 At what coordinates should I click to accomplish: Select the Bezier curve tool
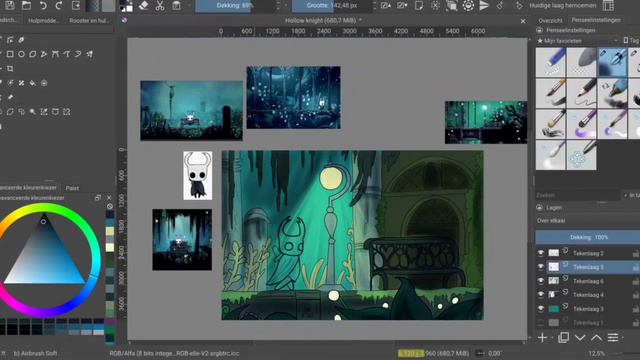pyautogui.click(x=55, y=54)
